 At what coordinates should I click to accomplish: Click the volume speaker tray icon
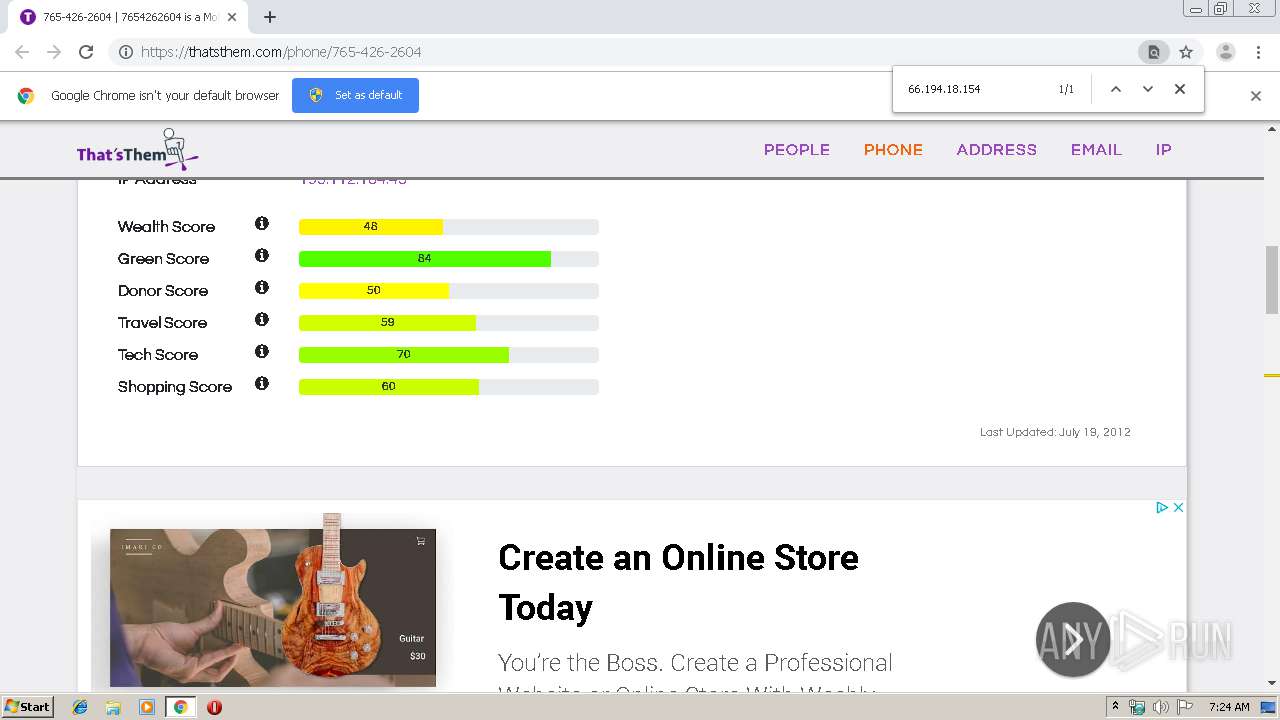[x=1160, y=707]
